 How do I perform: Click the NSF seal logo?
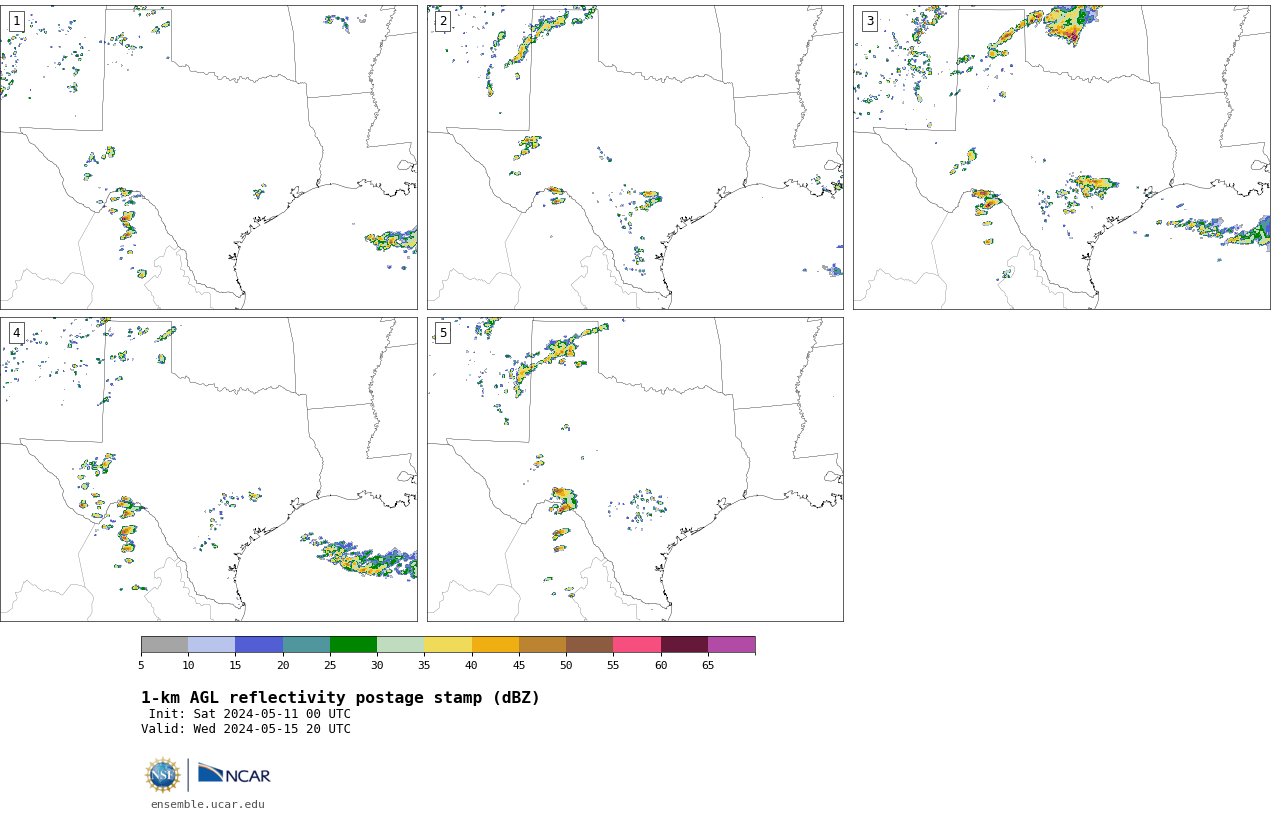click(163, 775)
